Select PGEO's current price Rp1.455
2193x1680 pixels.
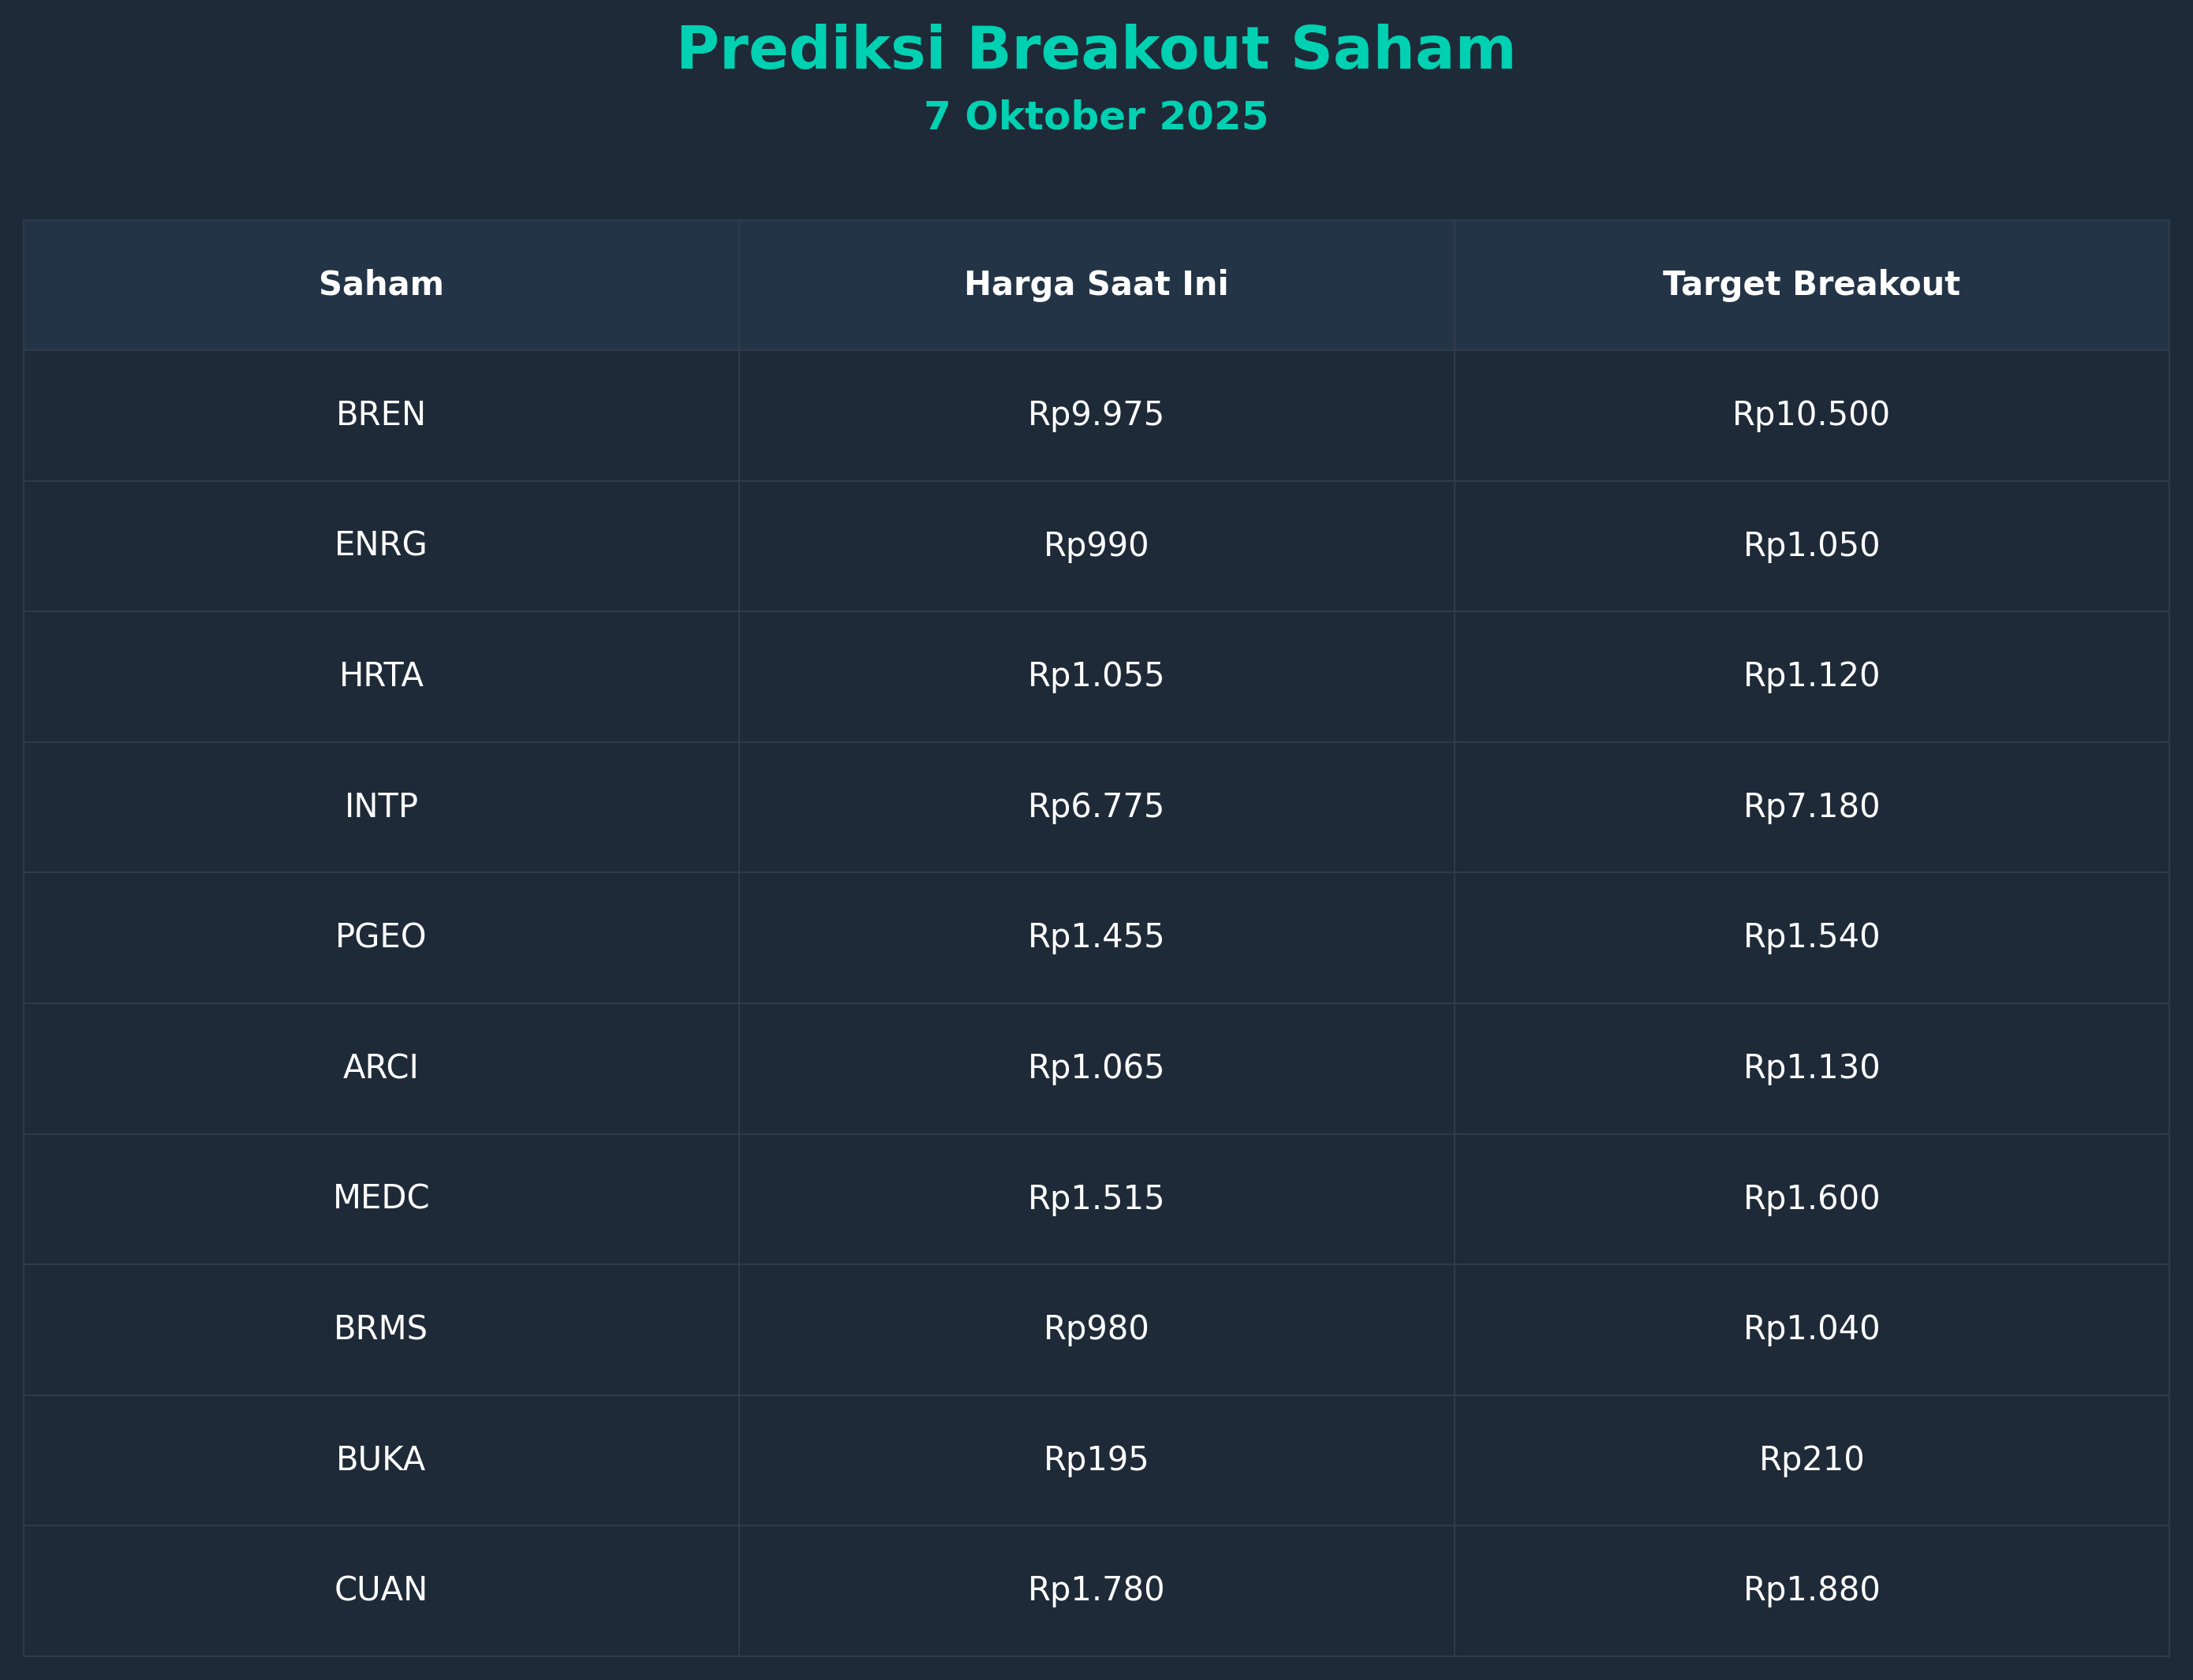[x=1096, y=937]
